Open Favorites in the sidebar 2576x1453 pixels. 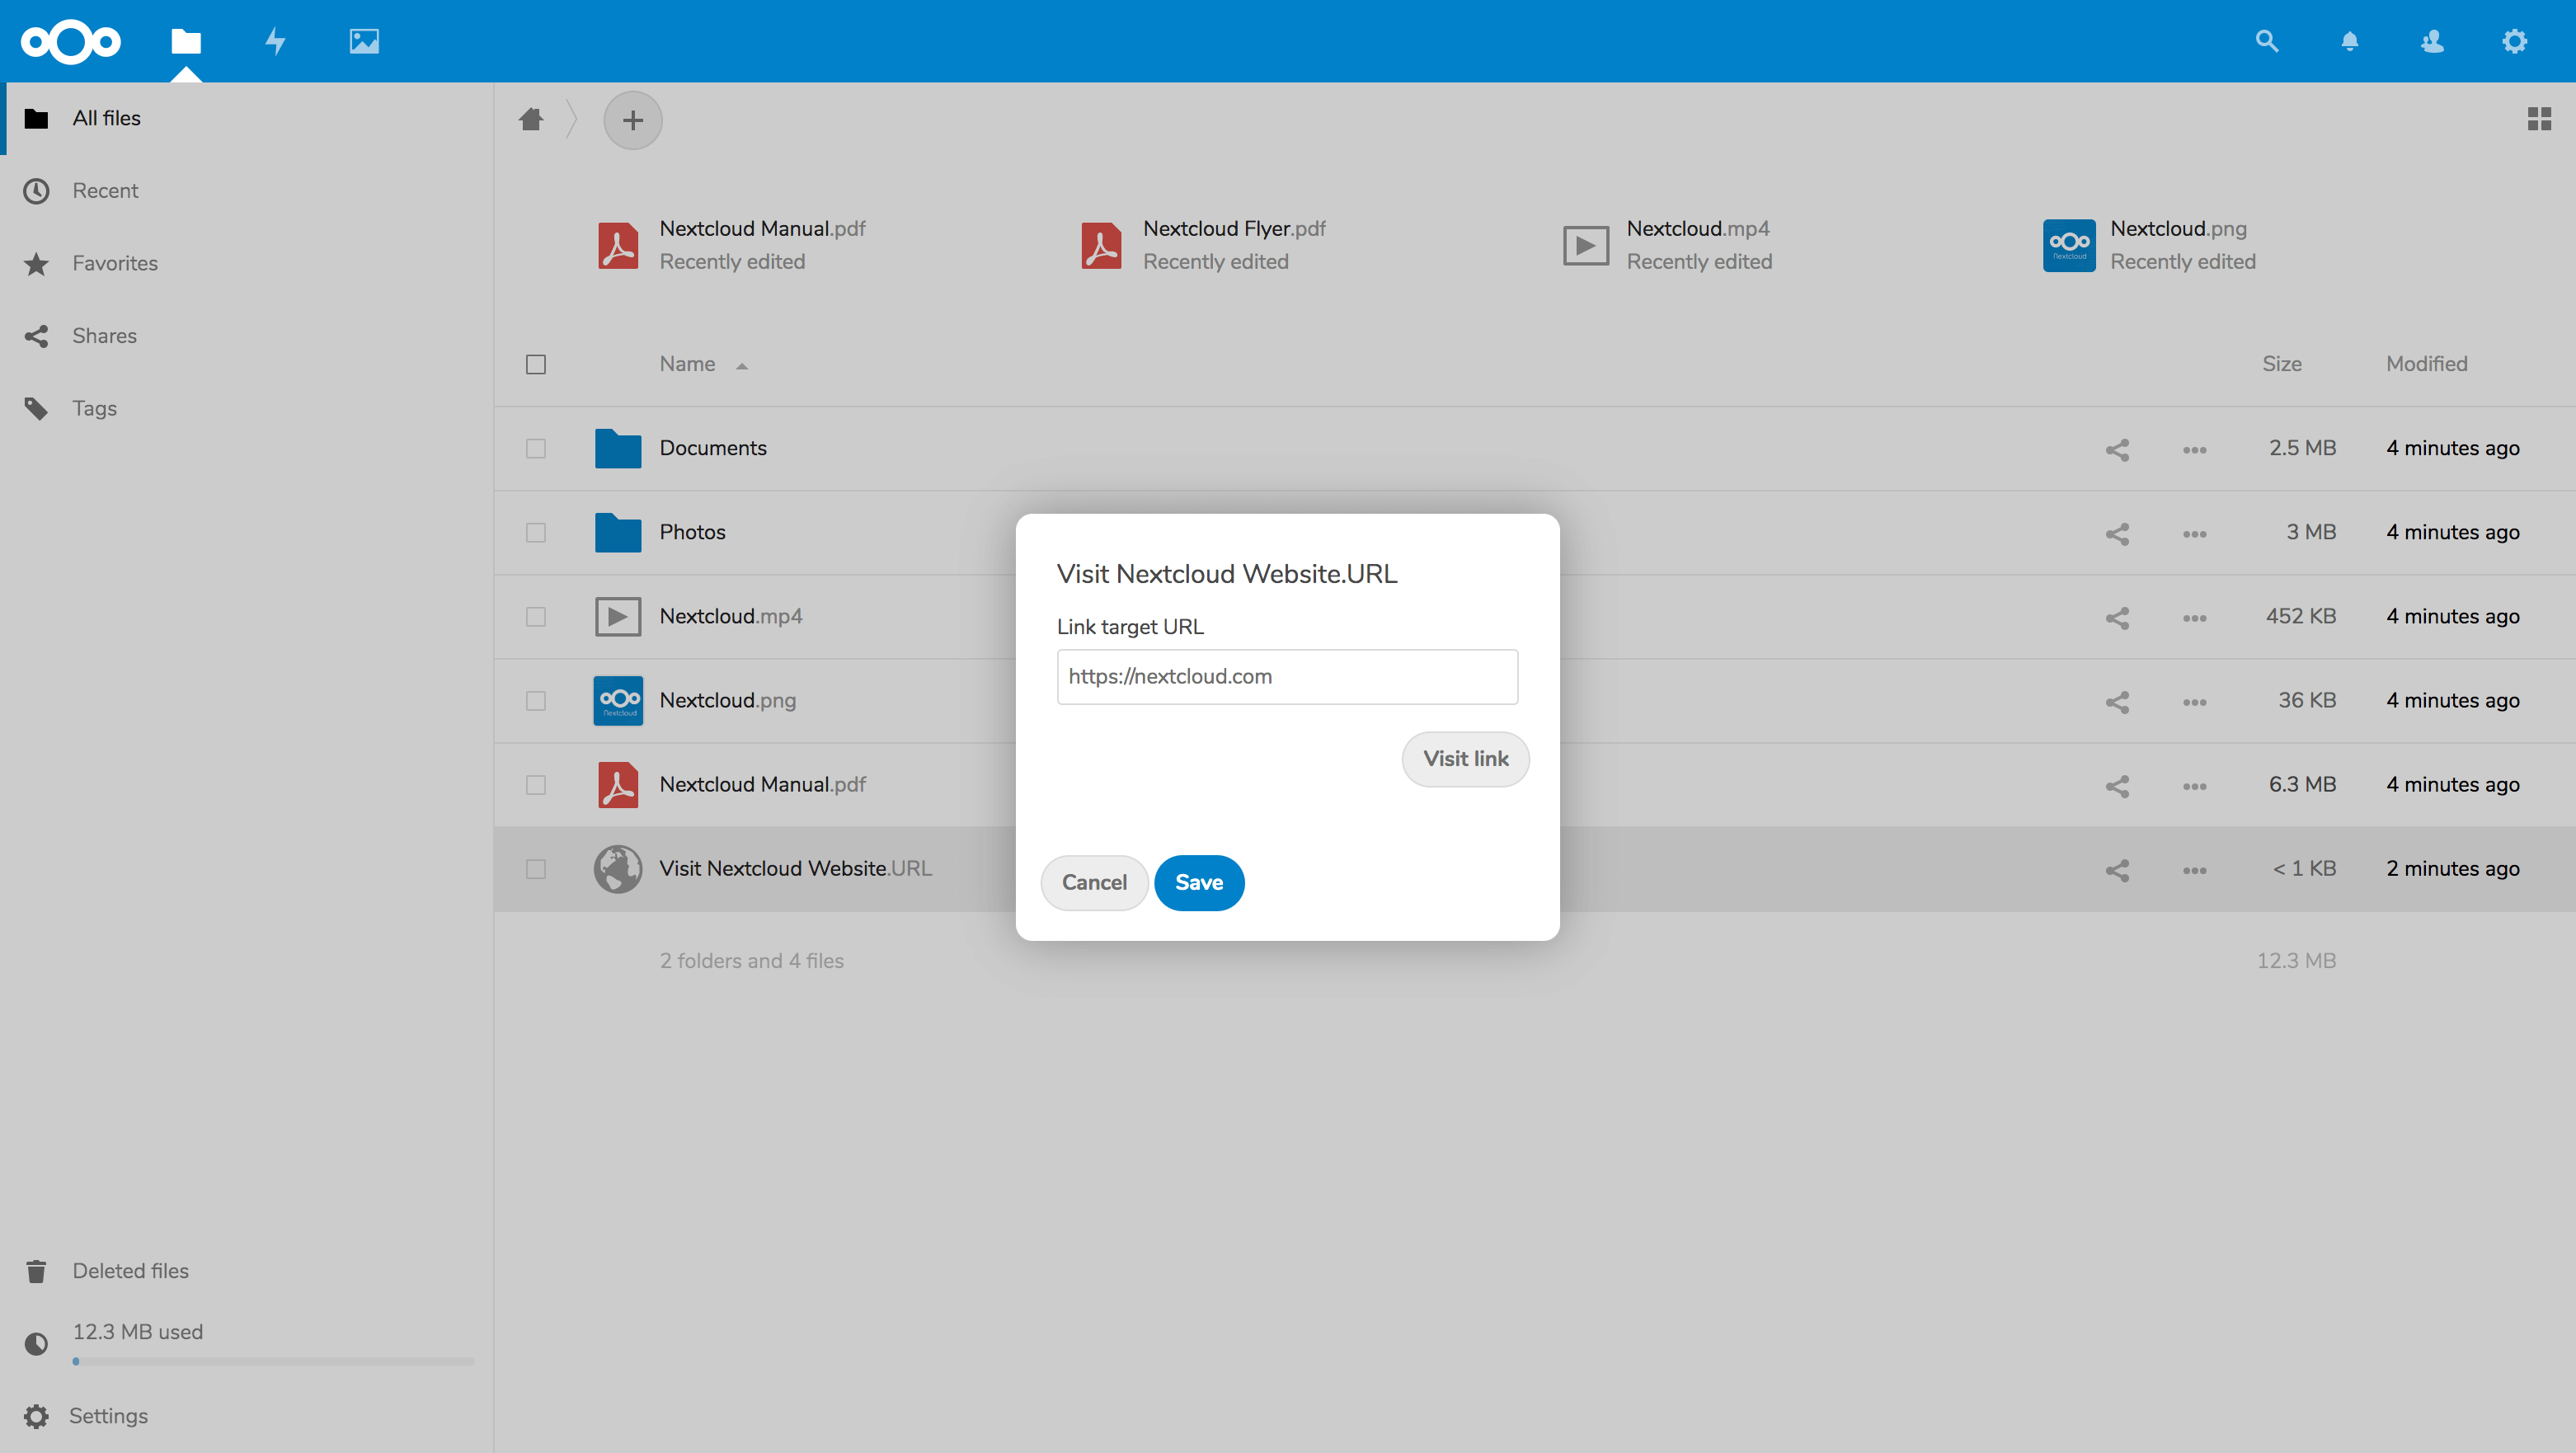pyautogui.click(x=114, y=263)
